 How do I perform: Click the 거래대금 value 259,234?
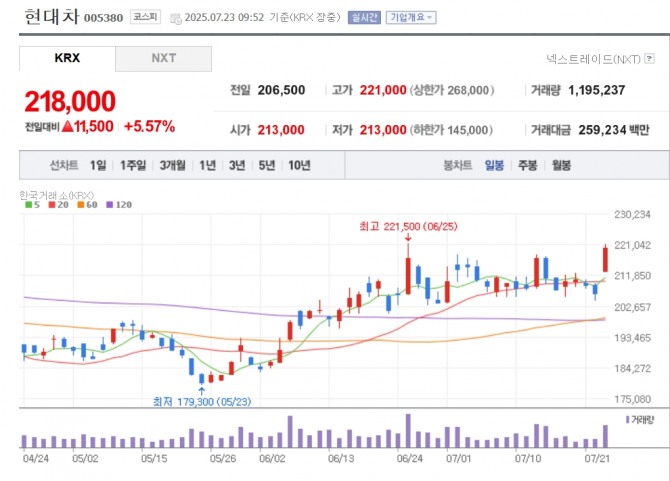point(602,130)
